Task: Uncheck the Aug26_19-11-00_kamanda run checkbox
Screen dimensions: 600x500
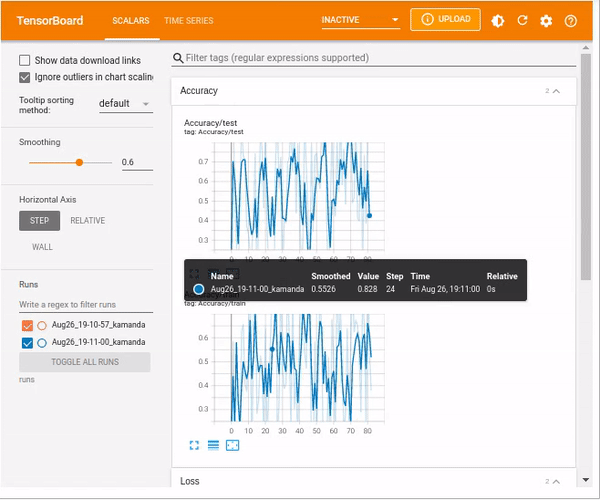Action: pos(27,343)
